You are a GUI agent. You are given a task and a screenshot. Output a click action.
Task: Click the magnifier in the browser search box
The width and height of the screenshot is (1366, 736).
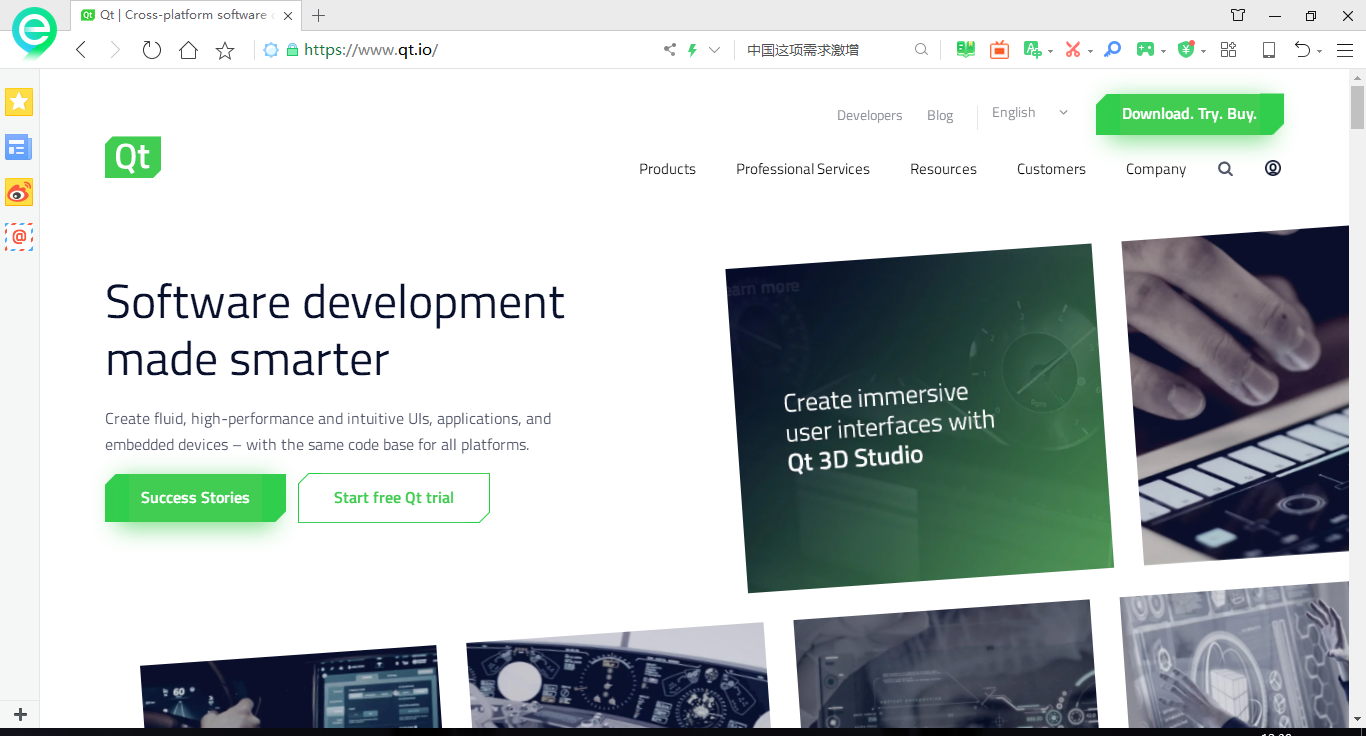(921, 50)
